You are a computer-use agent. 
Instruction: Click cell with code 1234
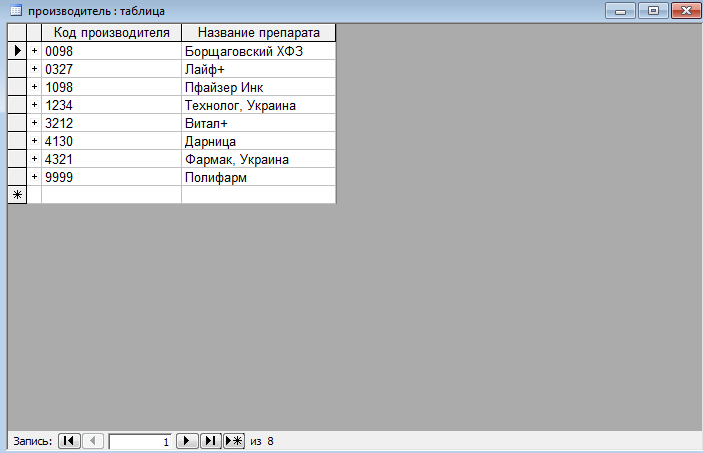(x=112, y=105)
